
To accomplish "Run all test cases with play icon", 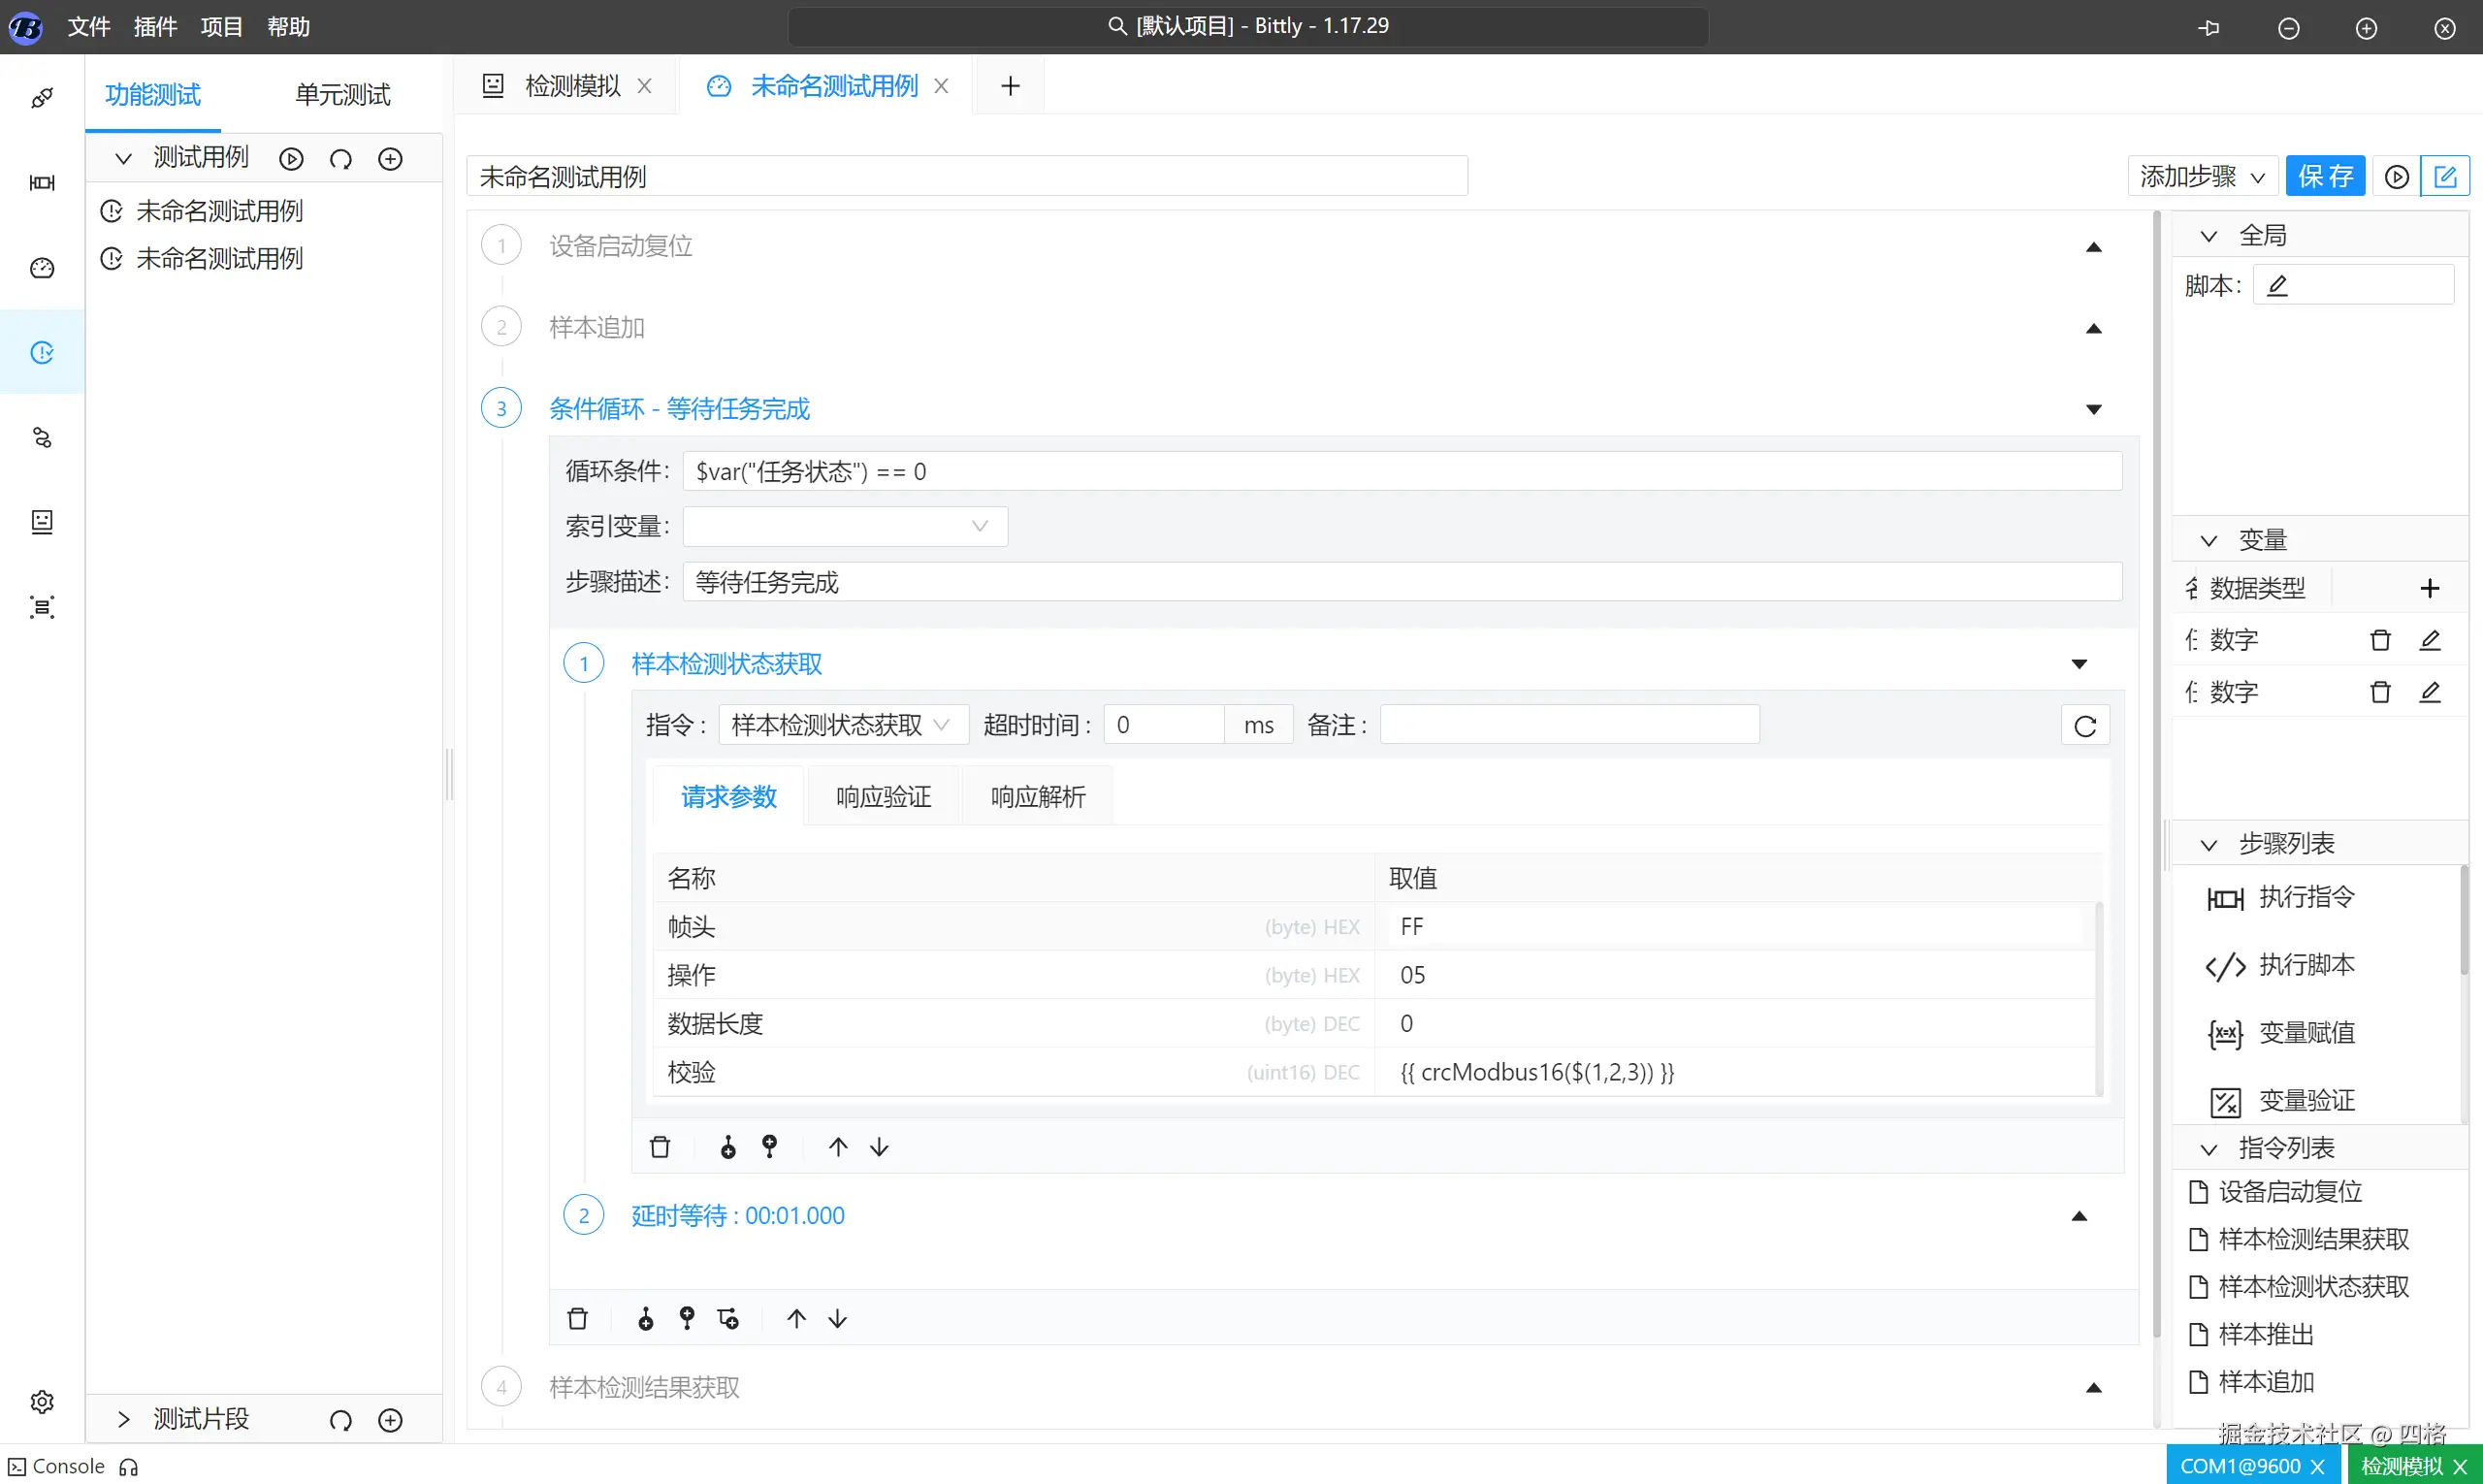I will pyautogui.click(x=291, y=159).
